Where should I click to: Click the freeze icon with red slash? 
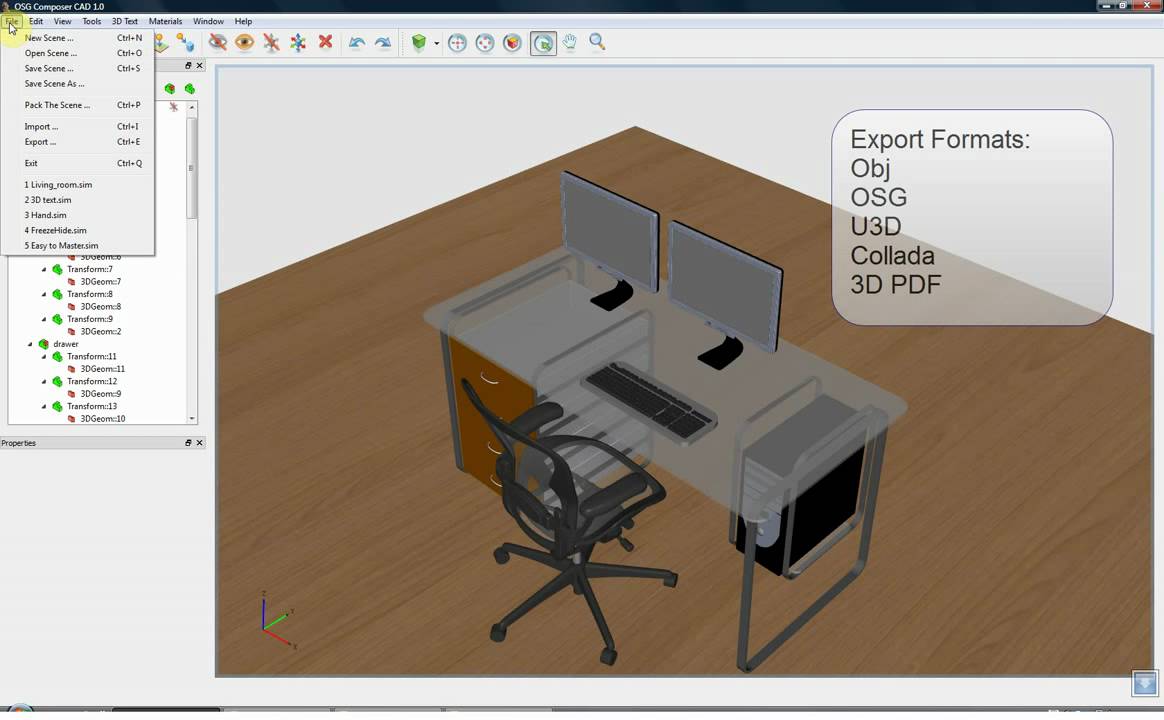[x=271, y=42]
